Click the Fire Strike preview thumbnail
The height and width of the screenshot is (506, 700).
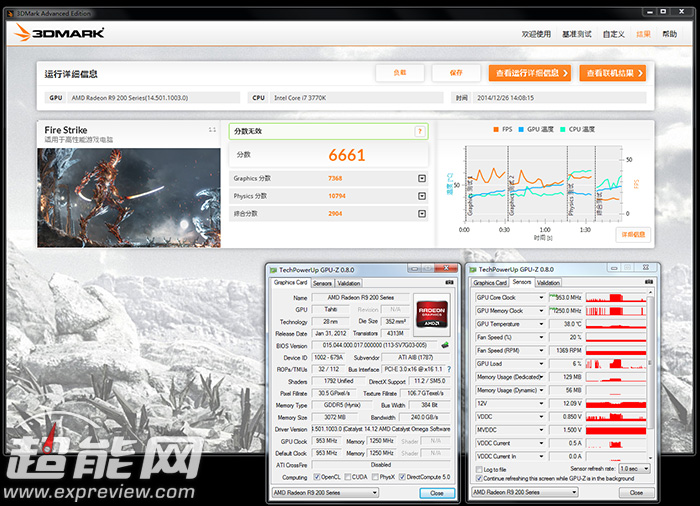129,198
